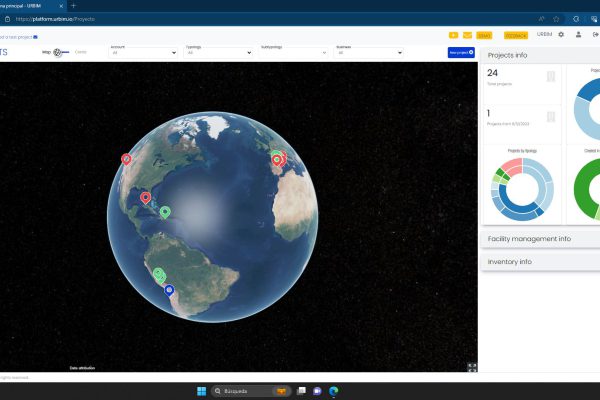Click the icon on the 24 total projects card
Image resolution: width=600 pixels, height=400 pixels.
[551, 77]
